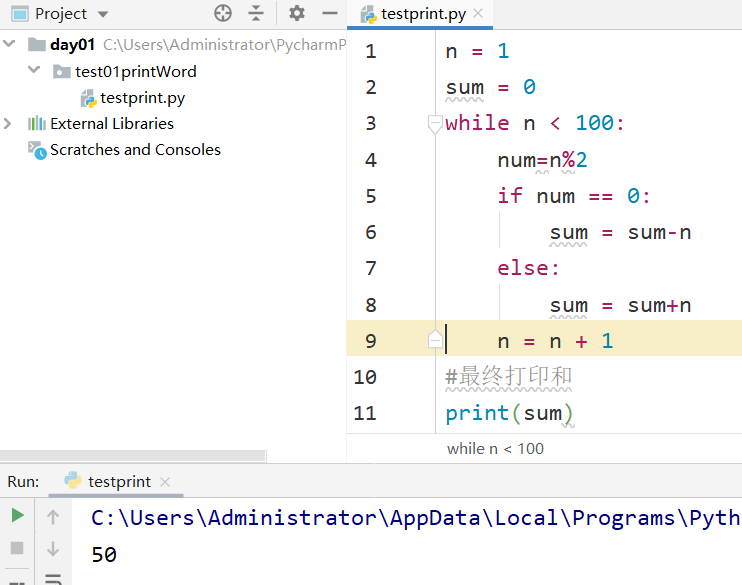Image resolution: width=742 pixels, height=585 pixels.
Task: Click line number 1 in gutter
Action: pyautogui.click(x=371, y=51)
